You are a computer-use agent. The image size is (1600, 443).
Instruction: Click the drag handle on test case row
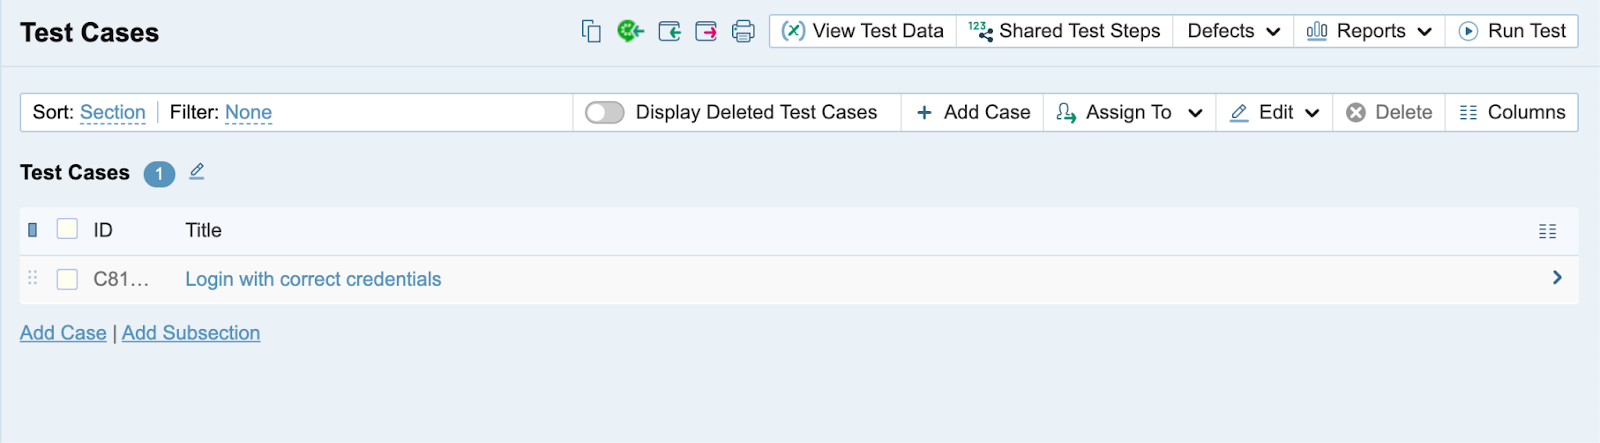[x=32, y=278]
